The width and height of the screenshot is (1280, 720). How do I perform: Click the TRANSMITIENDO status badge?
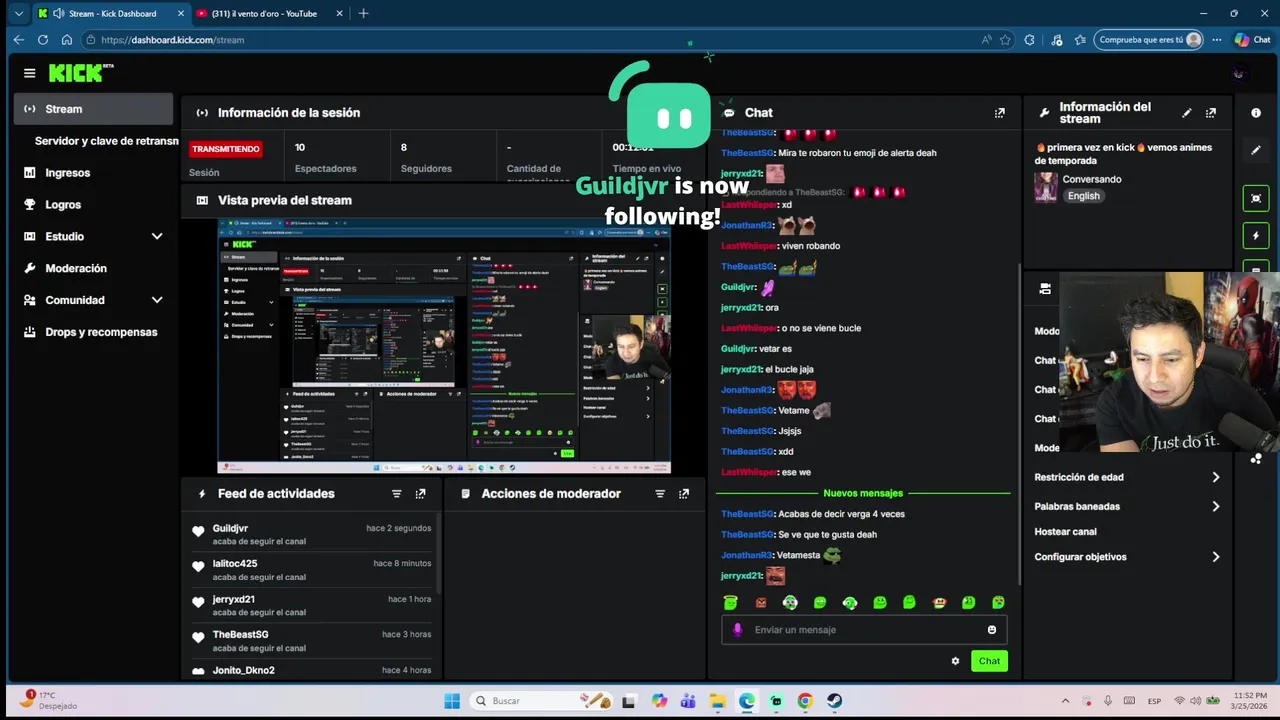click(226, 149)
